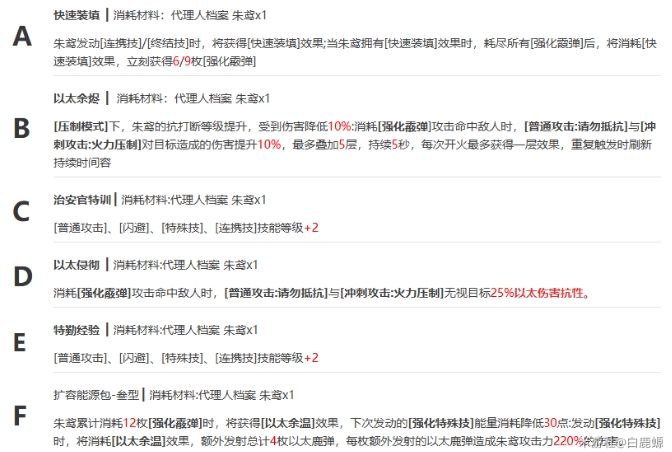Click the large letter C label
672x452 pixels.
(22, 211)
